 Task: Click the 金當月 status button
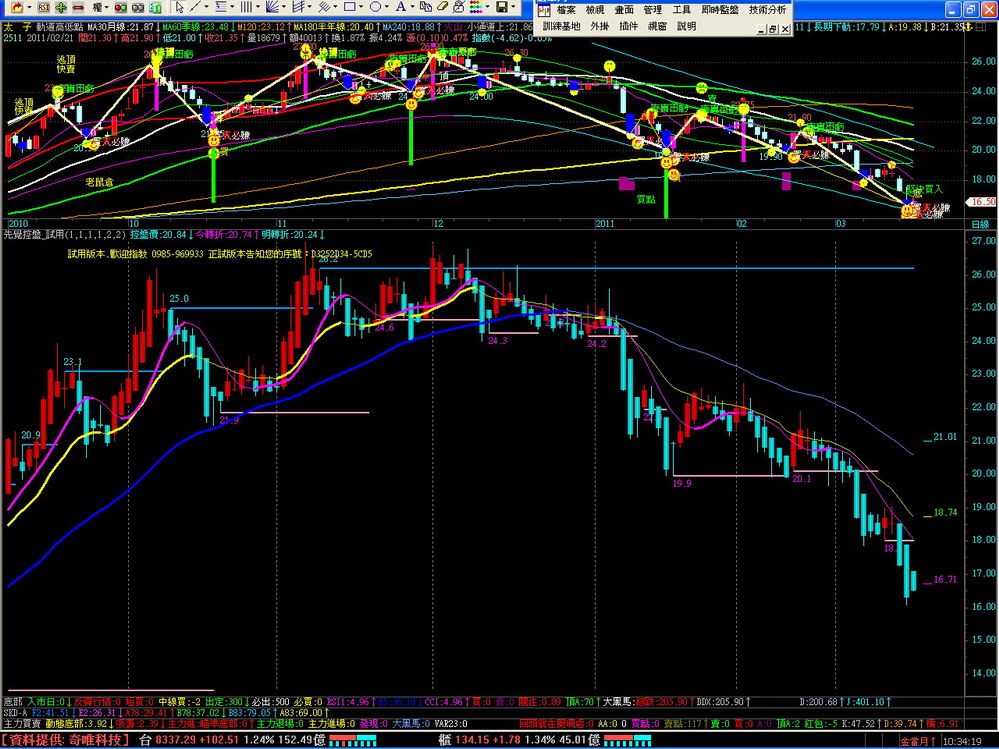[x=916, y=741]
